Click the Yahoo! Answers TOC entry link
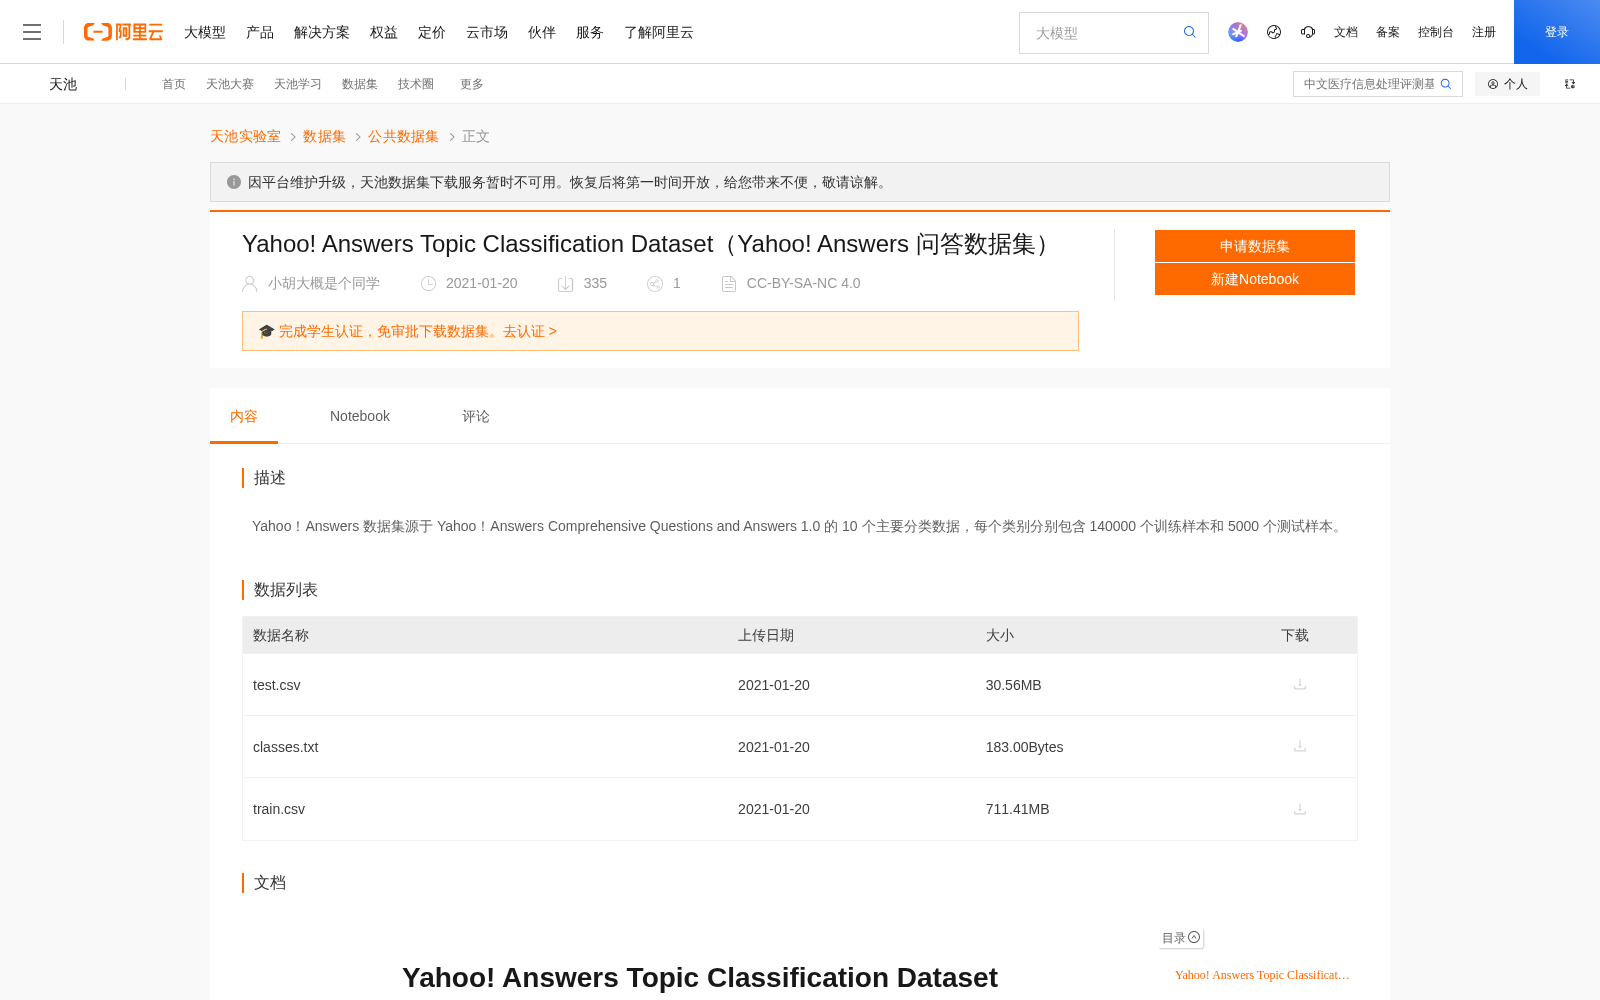This screenshot has height=1000, width=1600. point(1262,975)
